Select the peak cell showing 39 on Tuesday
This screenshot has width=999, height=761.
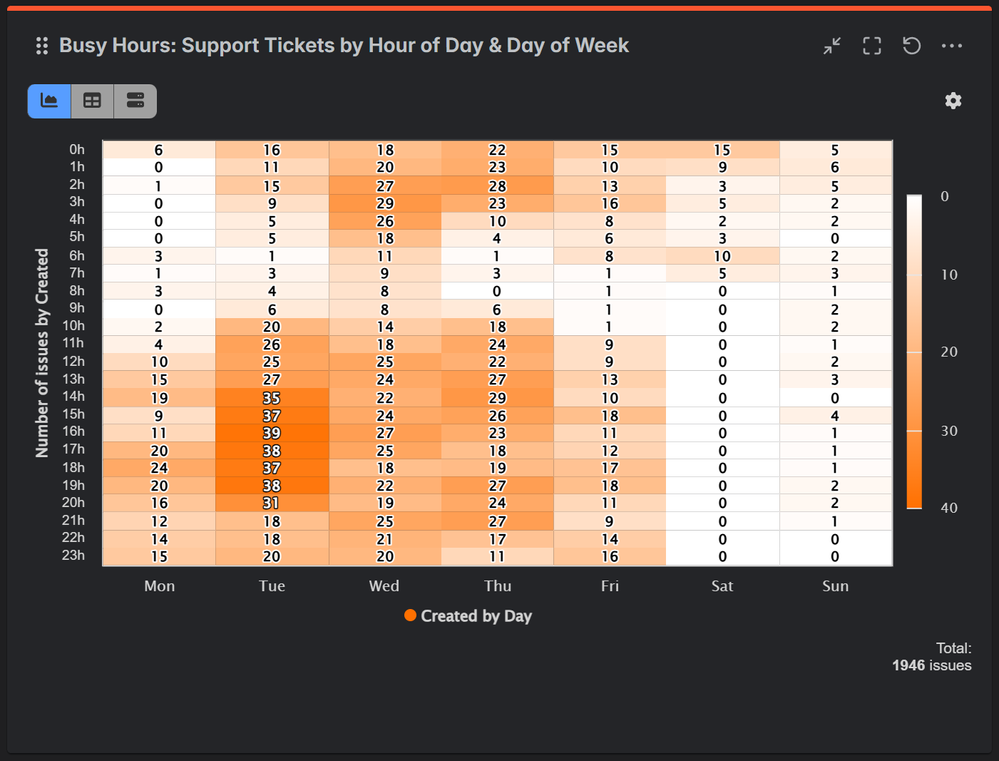271,432
